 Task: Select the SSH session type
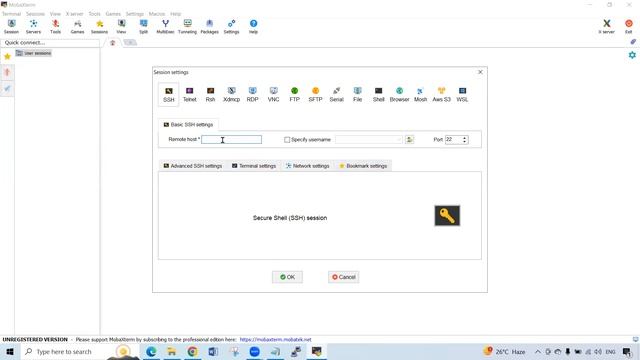(169, 94)
